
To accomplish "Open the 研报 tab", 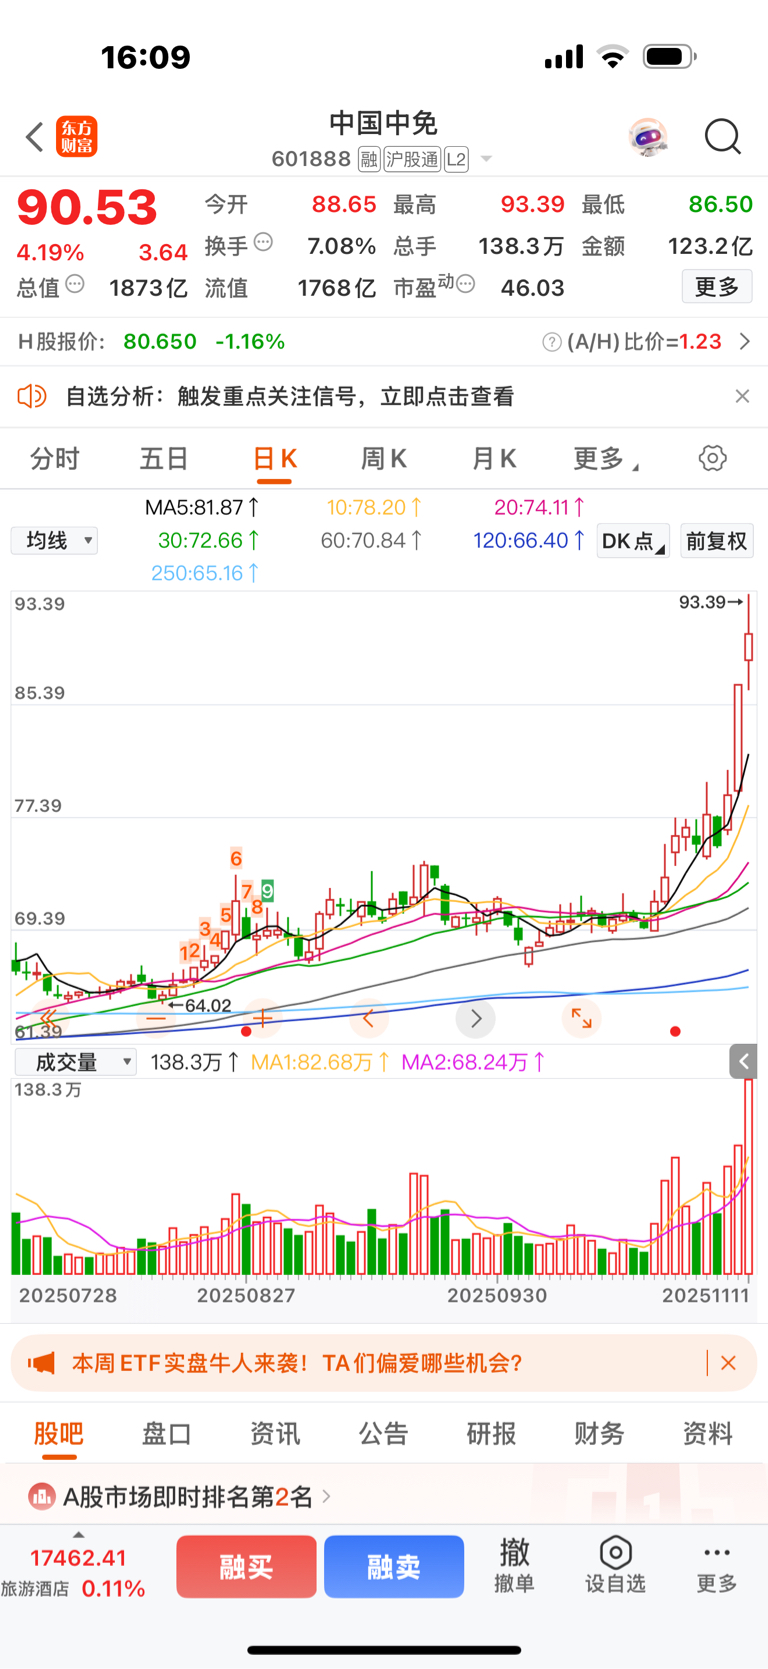I will [x=491, y=1434].
